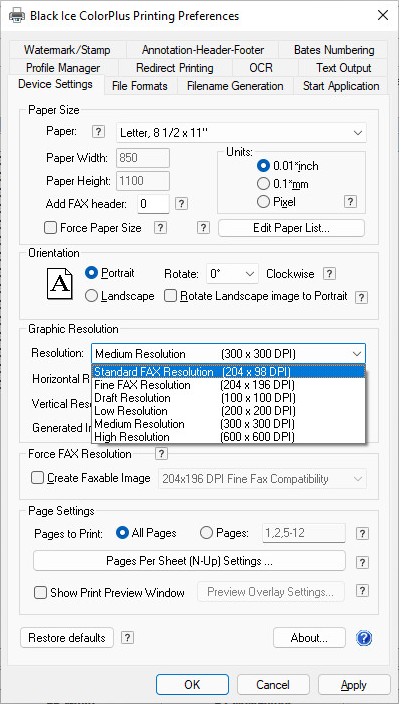Click help icon next to Restore defaults
Screen dimensions: 399x704
127,638
